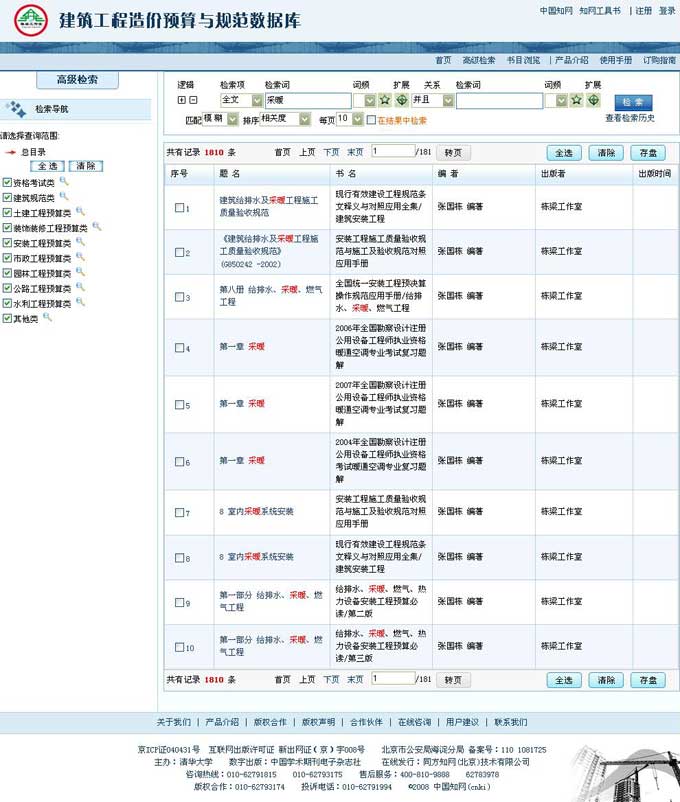Click the remove search row minus icon
680x802 pixels.
[x=193, y=100]
